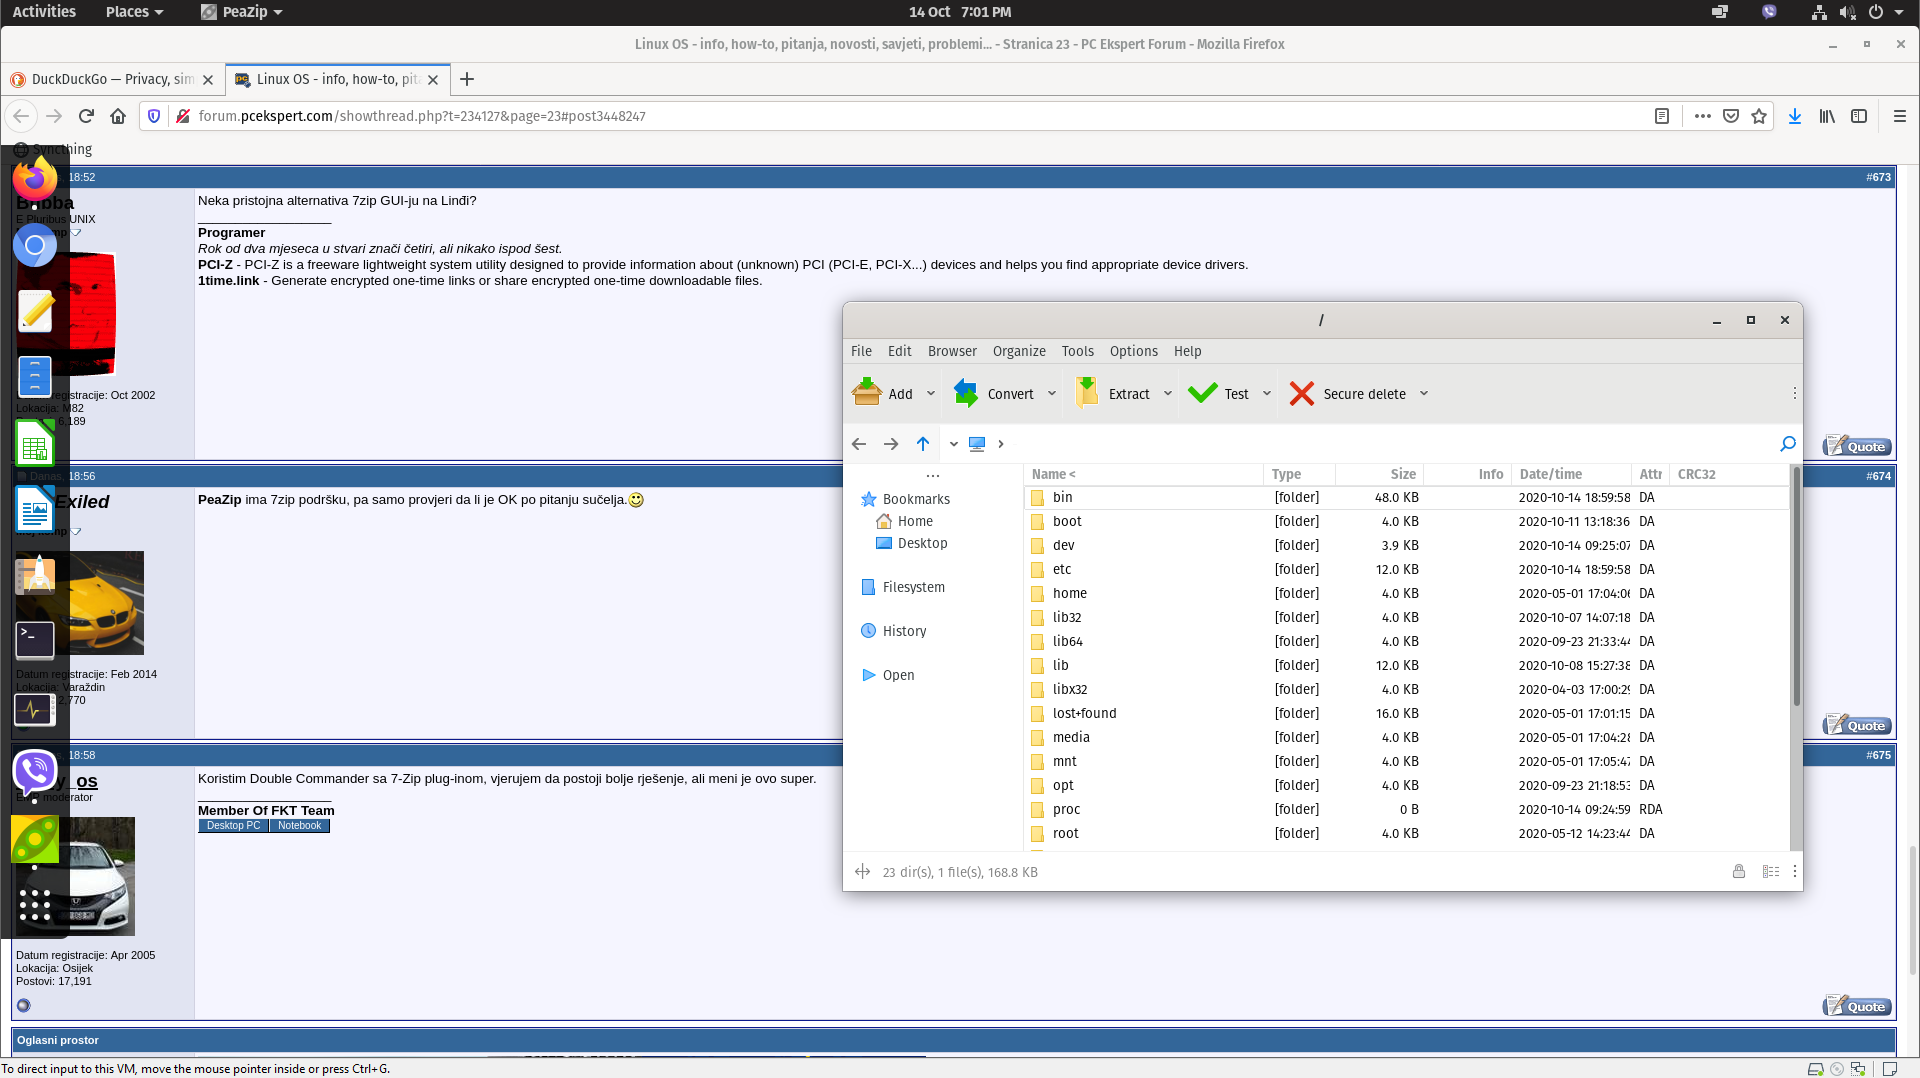Click Quote button on post #673
This screenshot has width=1920, height=1078.
click(1857, 446)
